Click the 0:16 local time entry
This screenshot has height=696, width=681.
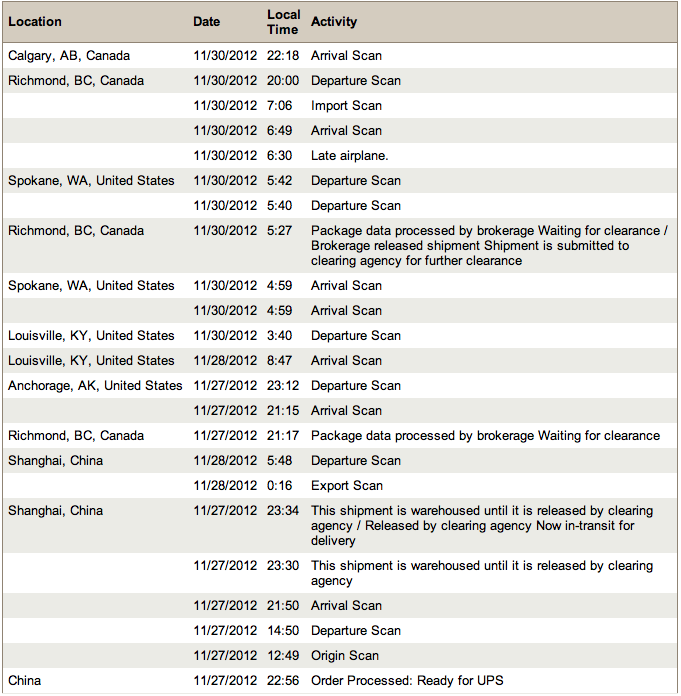coord(281,486)
